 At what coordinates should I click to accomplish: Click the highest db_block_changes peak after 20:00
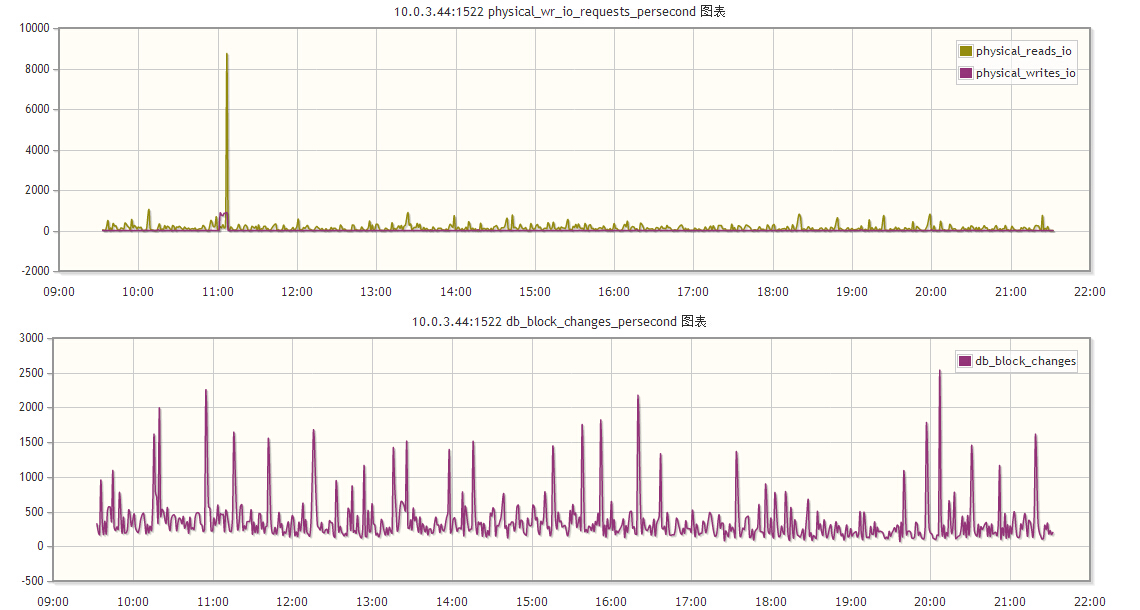point(939,372)
